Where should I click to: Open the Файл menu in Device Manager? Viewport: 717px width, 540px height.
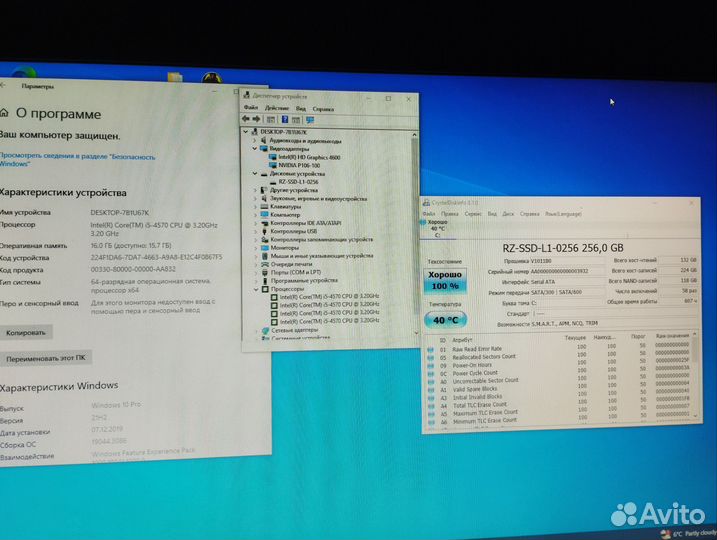point(251,107)
